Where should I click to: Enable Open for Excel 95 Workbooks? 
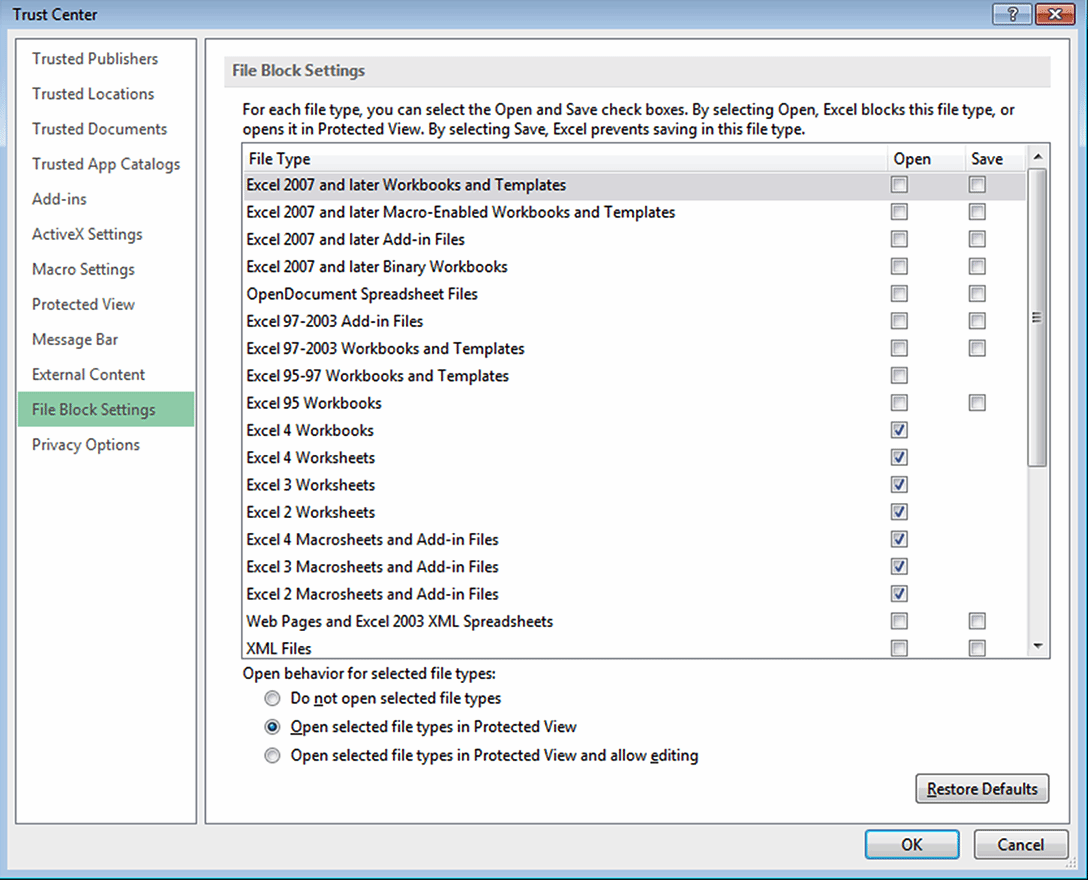click(898, 402)
